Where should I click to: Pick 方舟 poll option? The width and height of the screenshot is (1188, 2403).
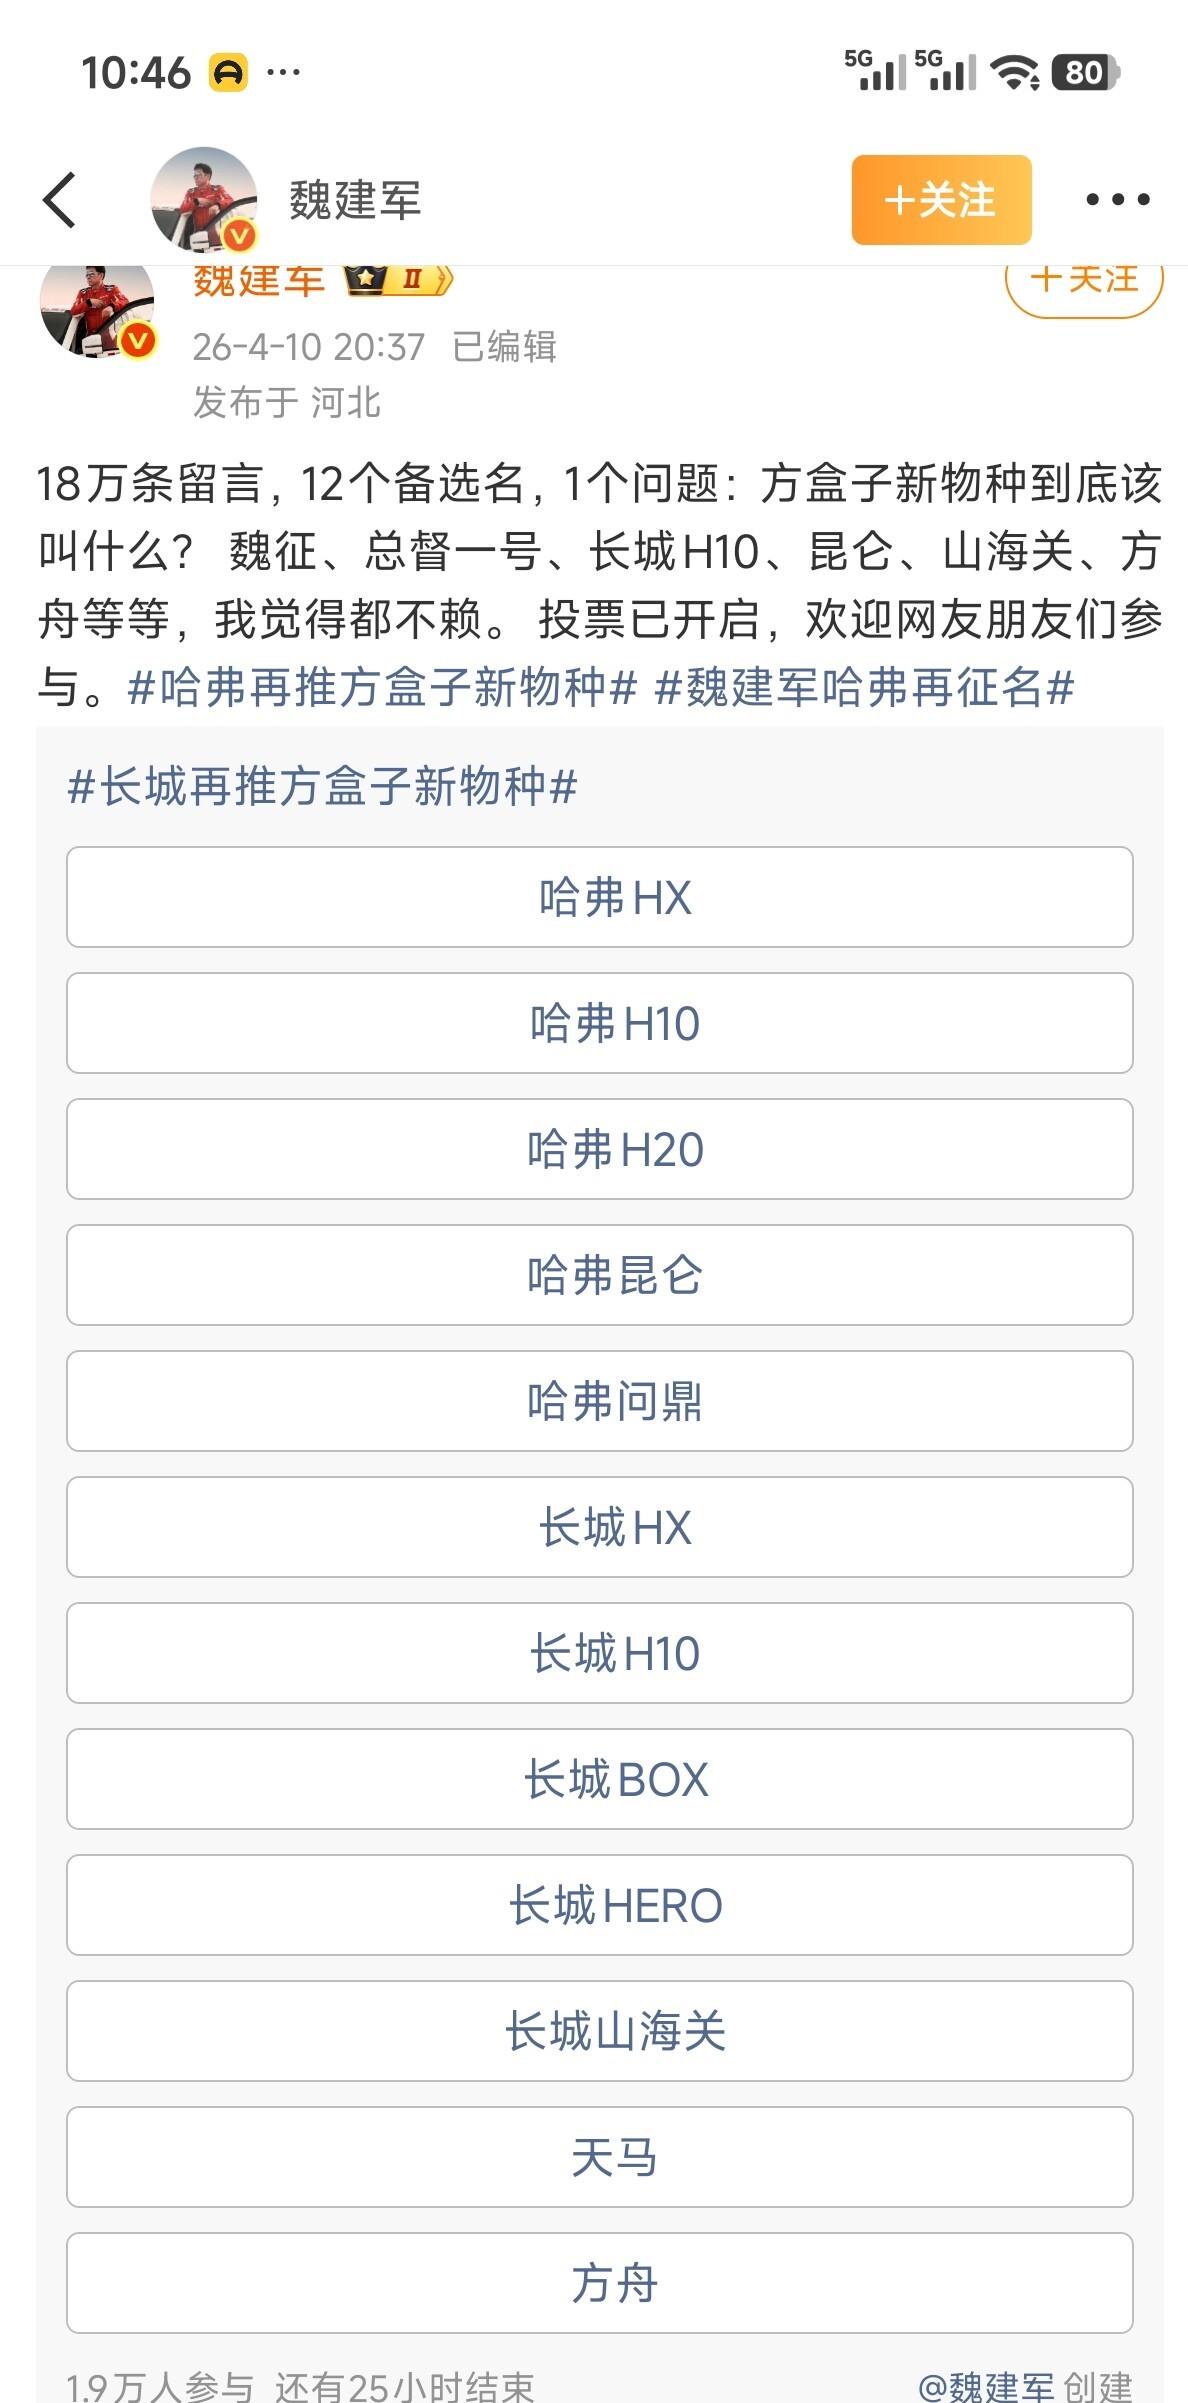(x=599, y=2283)
